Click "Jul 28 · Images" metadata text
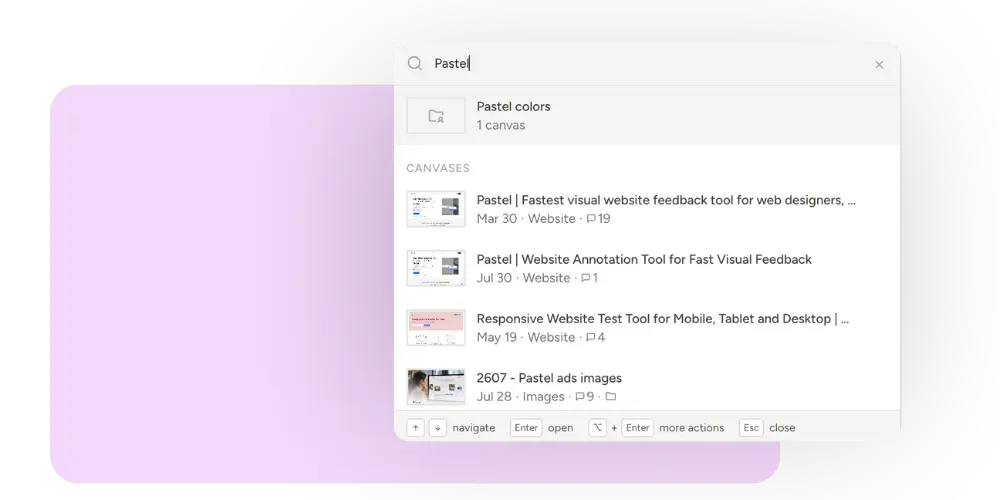 pos(520,397)
